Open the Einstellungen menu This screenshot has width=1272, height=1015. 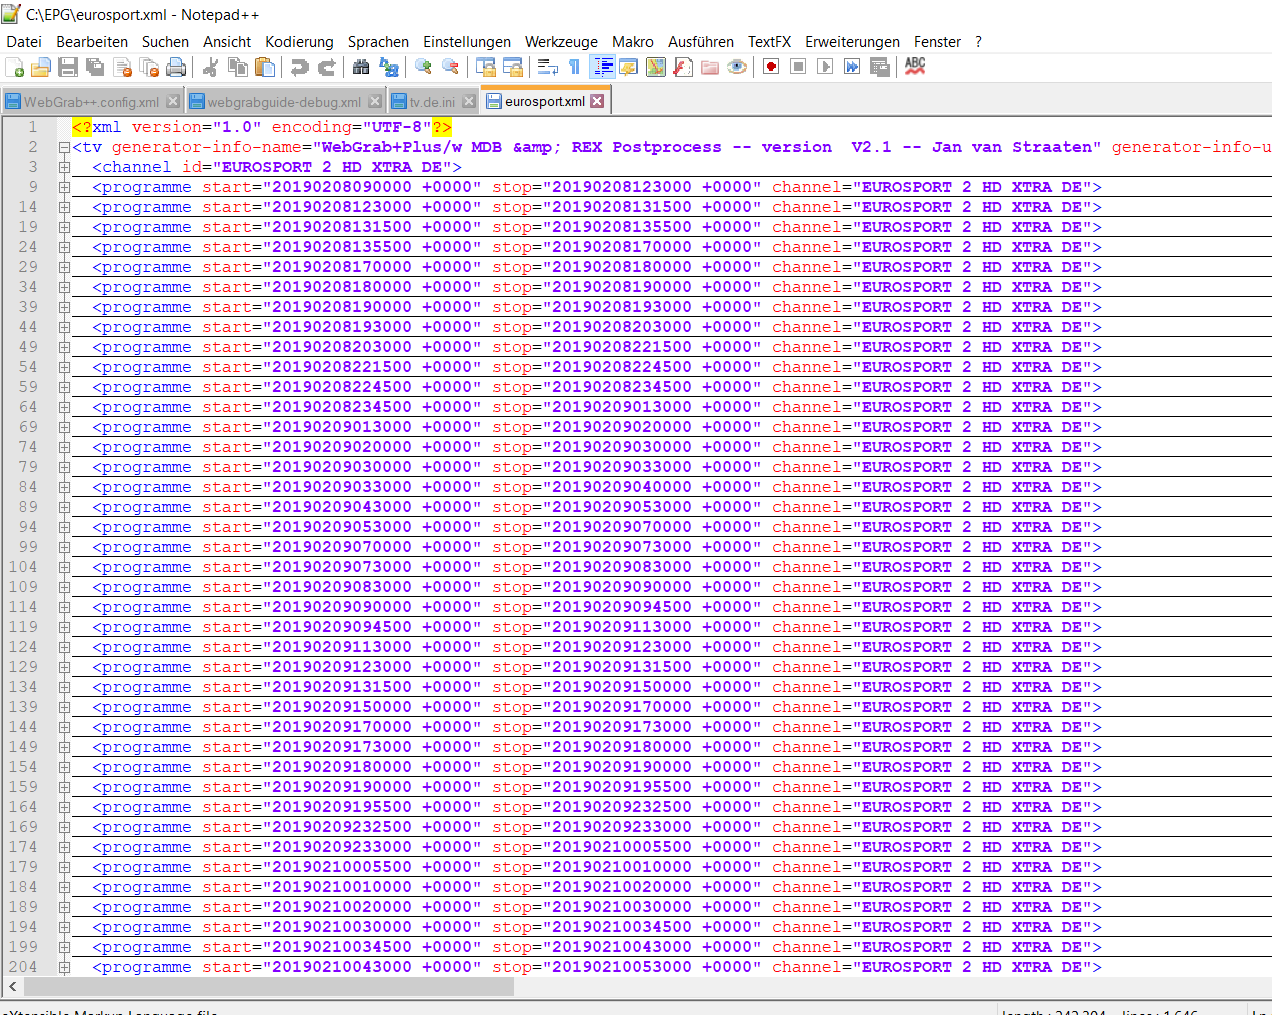point(467,42)
